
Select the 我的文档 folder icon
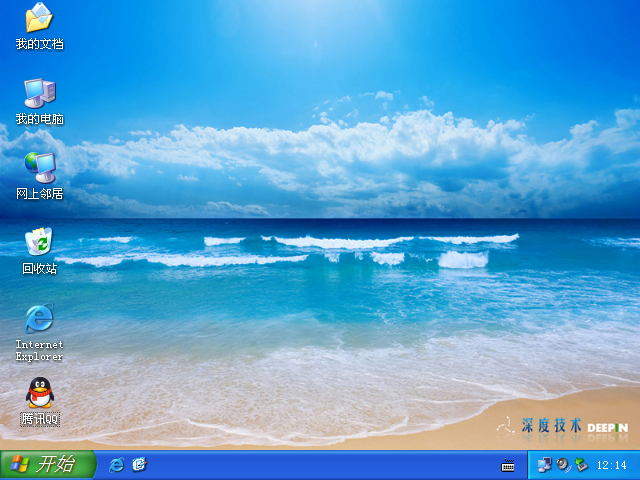pos(39,18)
